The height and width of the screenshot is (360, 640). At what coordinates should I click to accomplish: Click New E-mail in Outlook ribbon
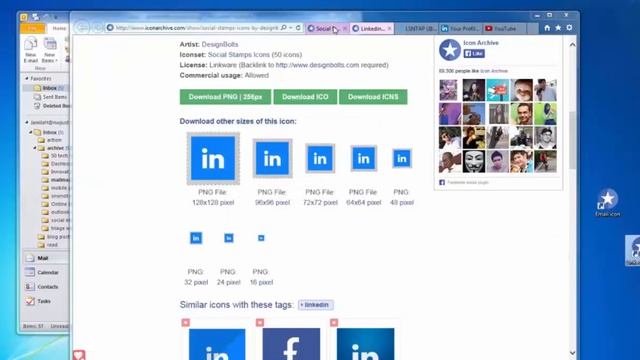(x=31, y=50)
